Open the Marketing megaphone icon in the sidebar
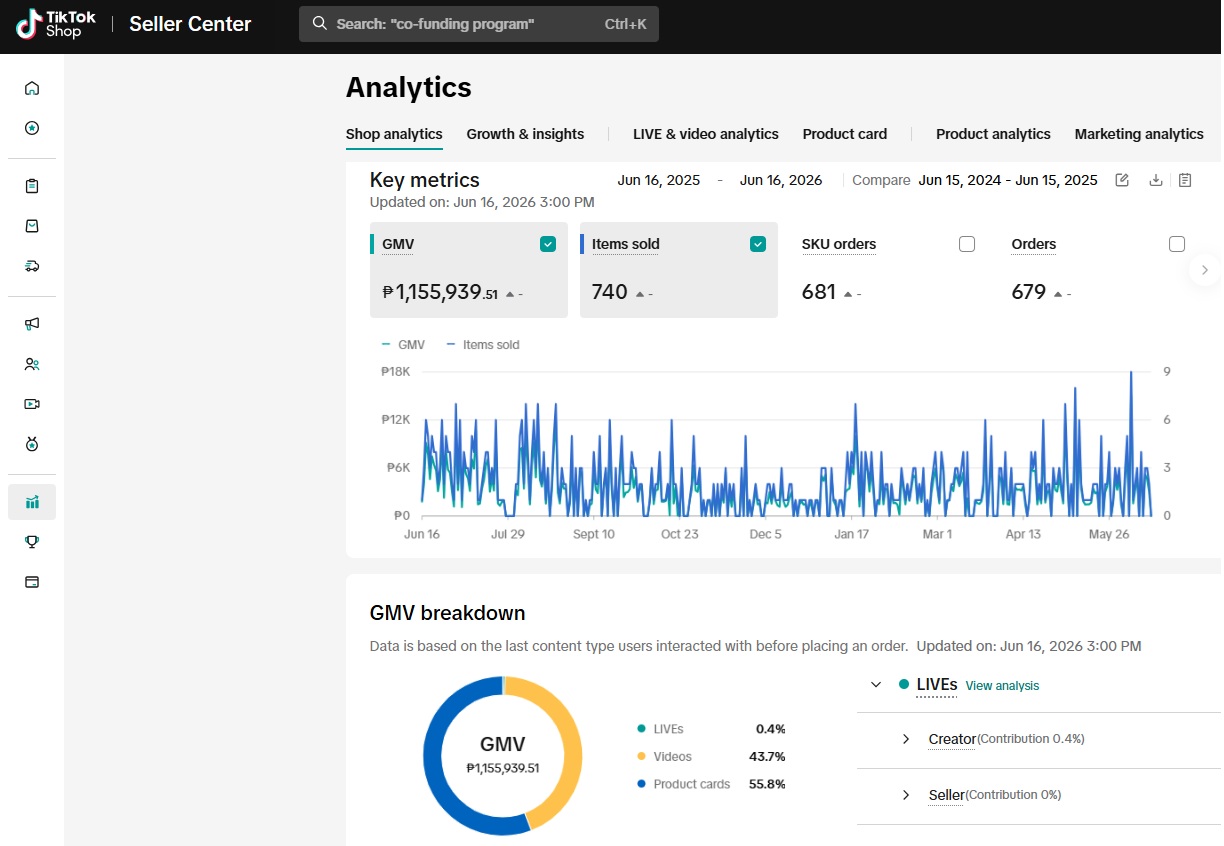This screenshot has height=846, width=1224. tap(32, 324)
